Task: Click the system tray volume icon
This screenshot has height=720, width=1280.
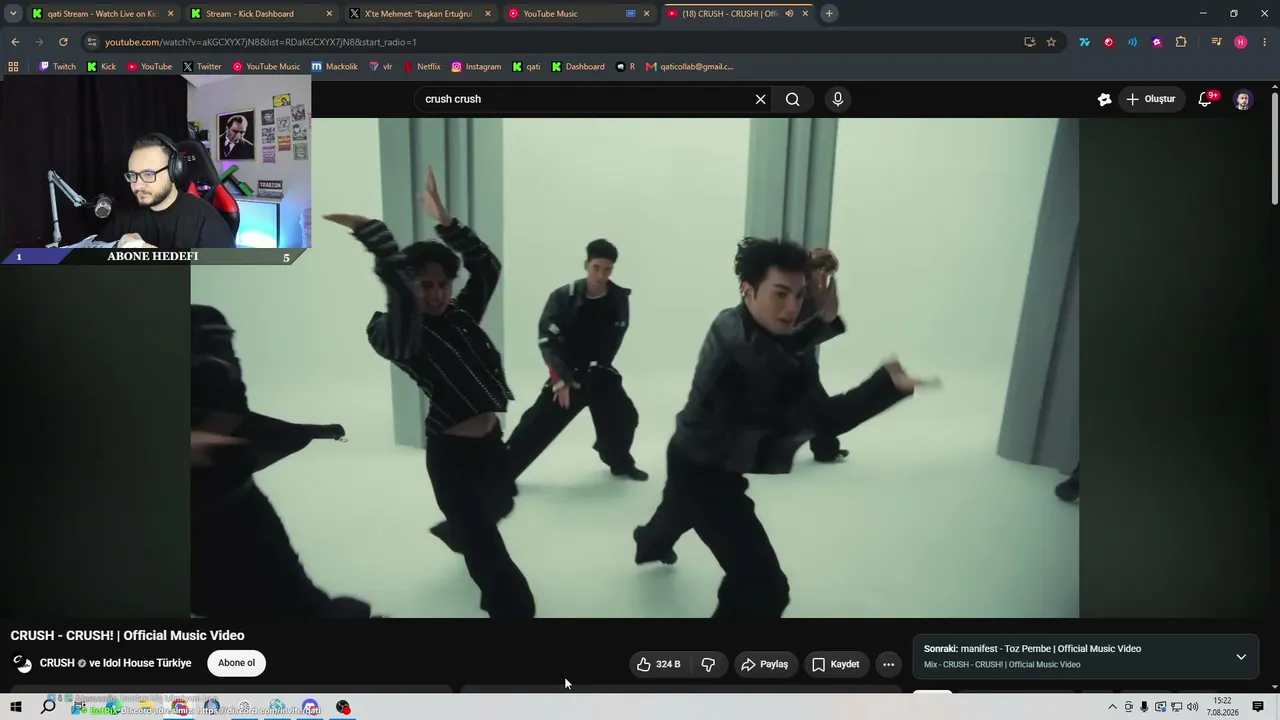Action: 1192,707
